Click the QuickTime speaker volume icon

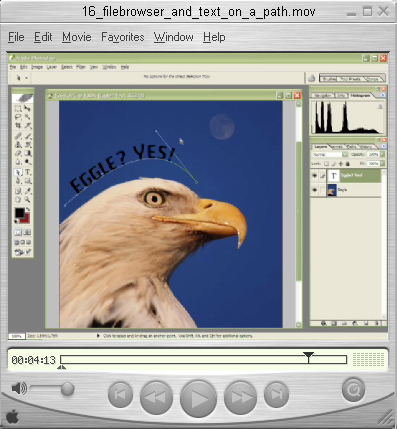tap(19, 388)
